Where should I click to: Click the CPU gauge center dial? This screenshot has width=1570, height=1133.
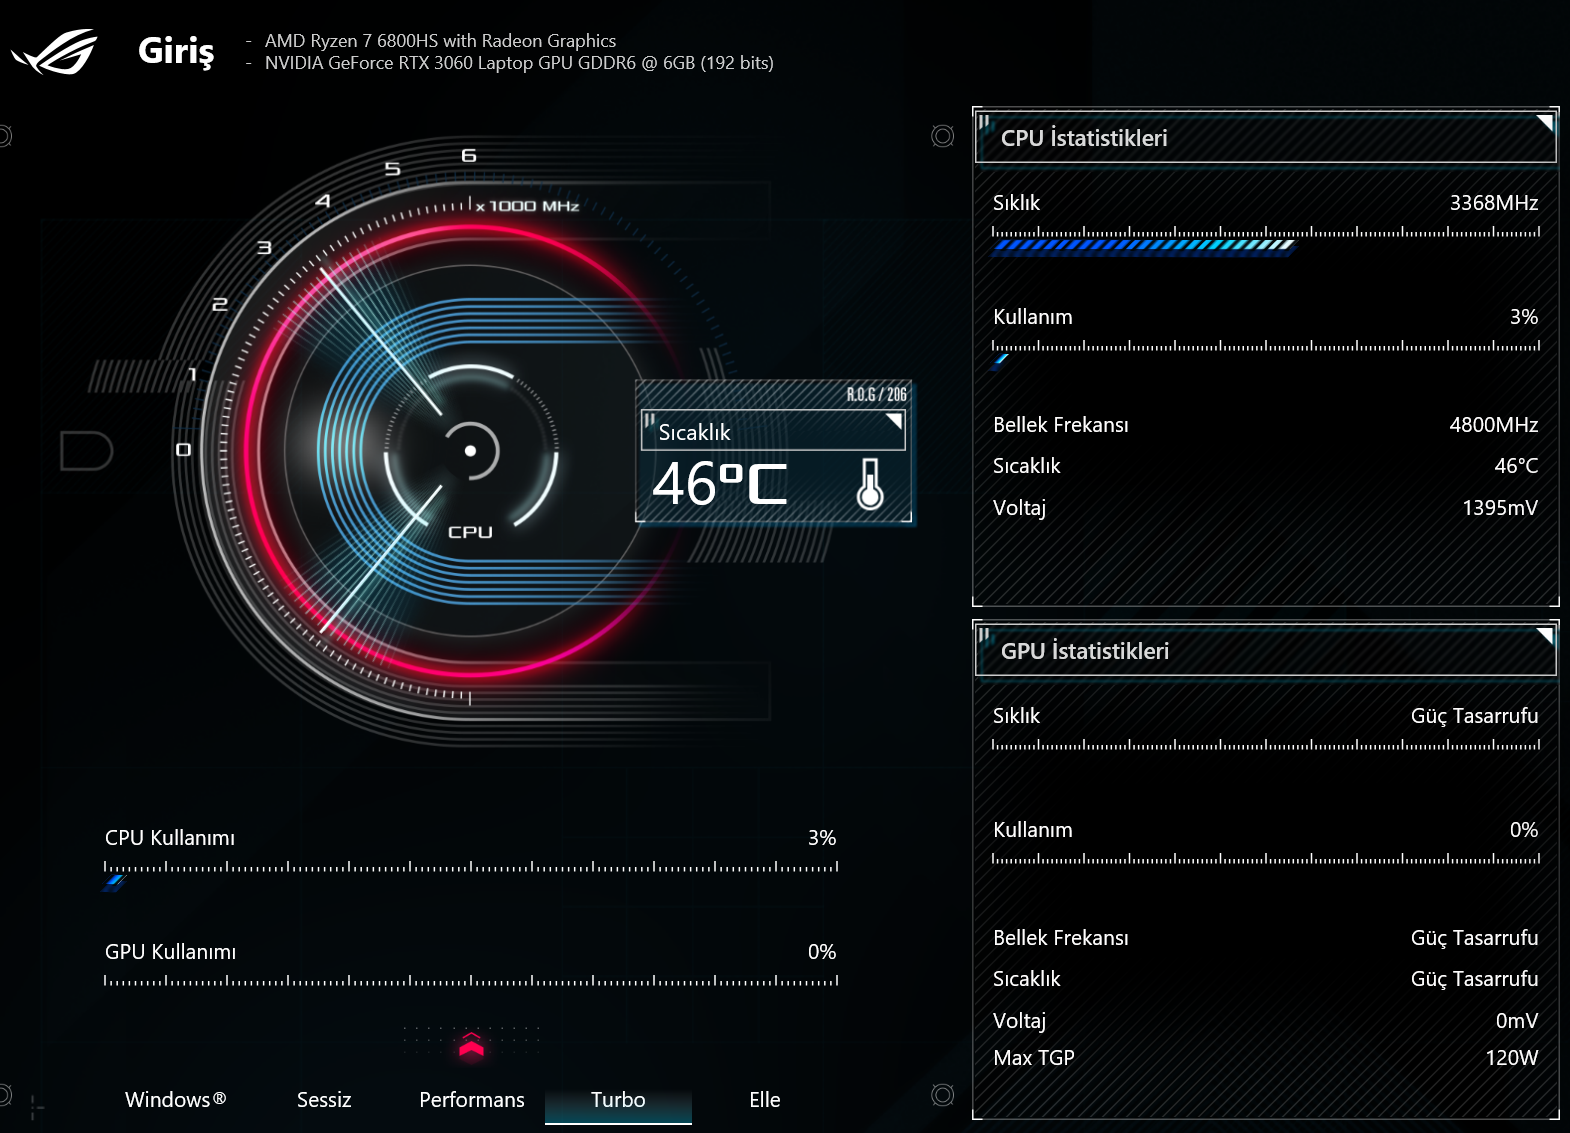tap(470, 451)
